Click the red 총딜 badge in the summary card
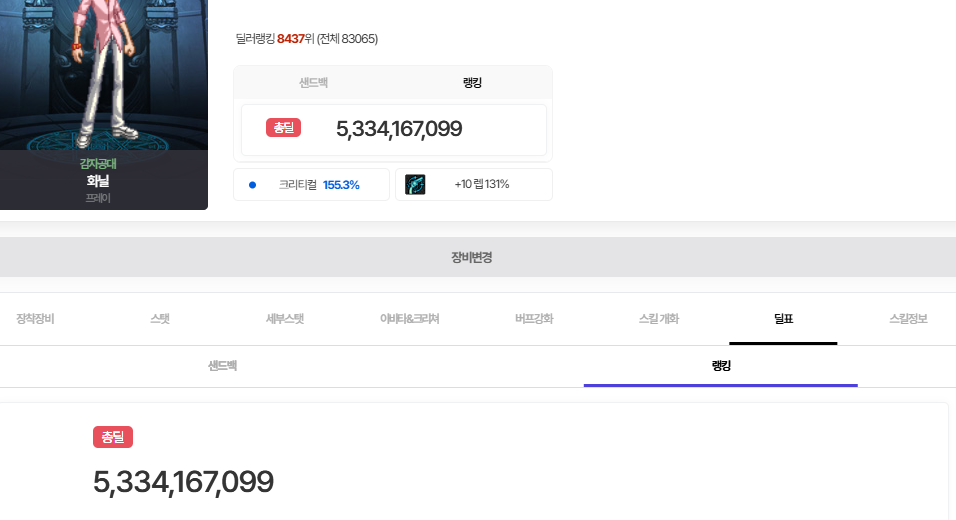Viewport: 956px width, 520px height. [x=283, y=128]
